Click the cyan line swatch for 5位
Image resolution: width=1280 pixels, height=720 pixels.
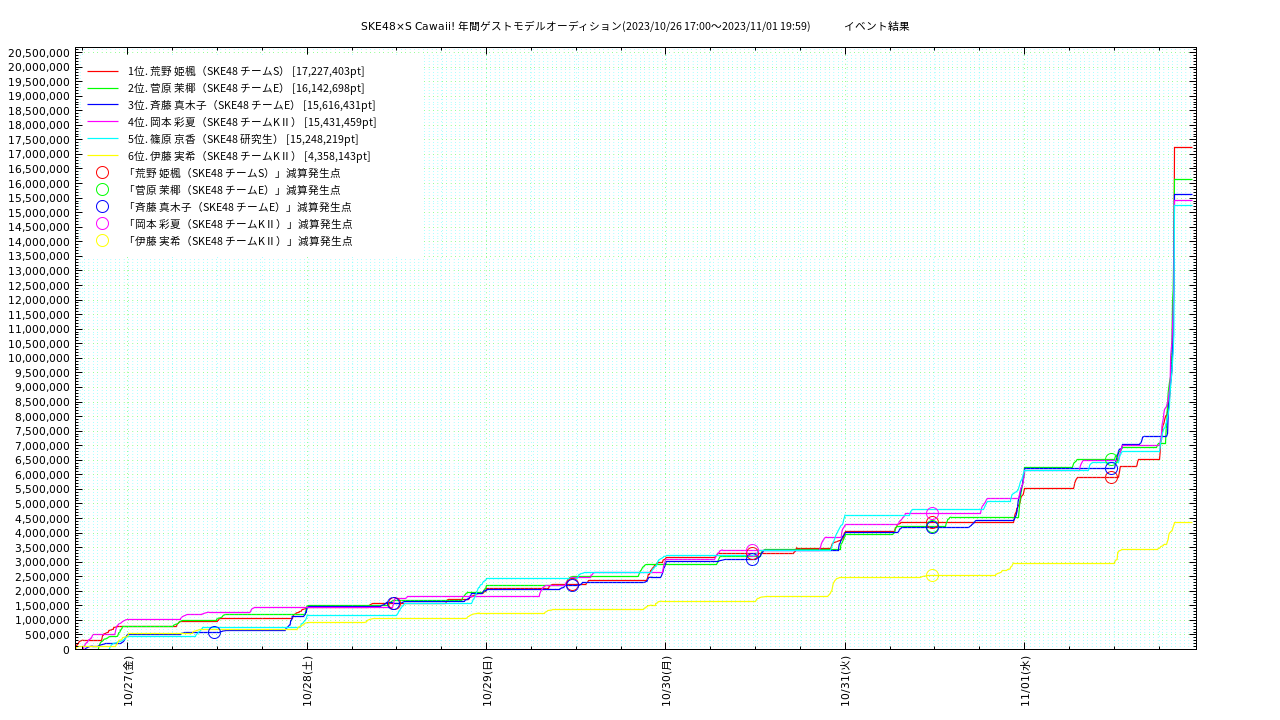(102, 139)
